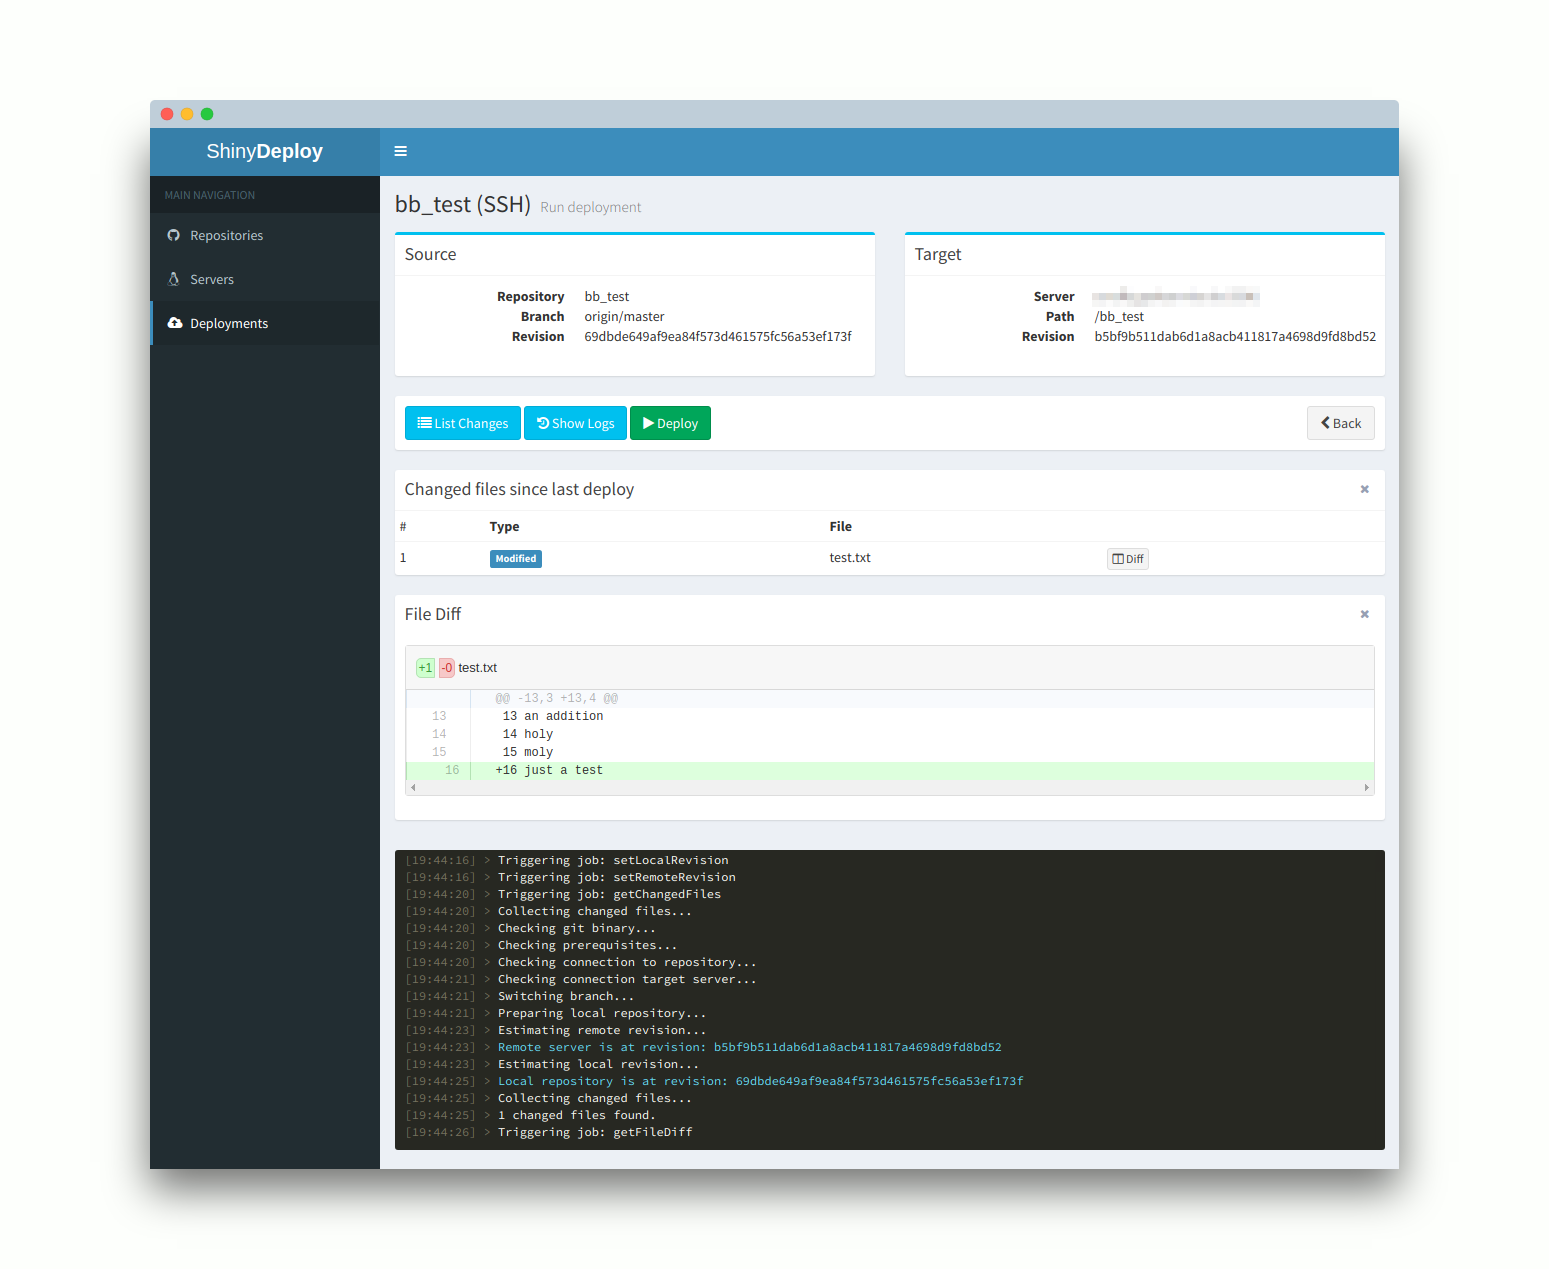Click the macOS red close window button

167,114
